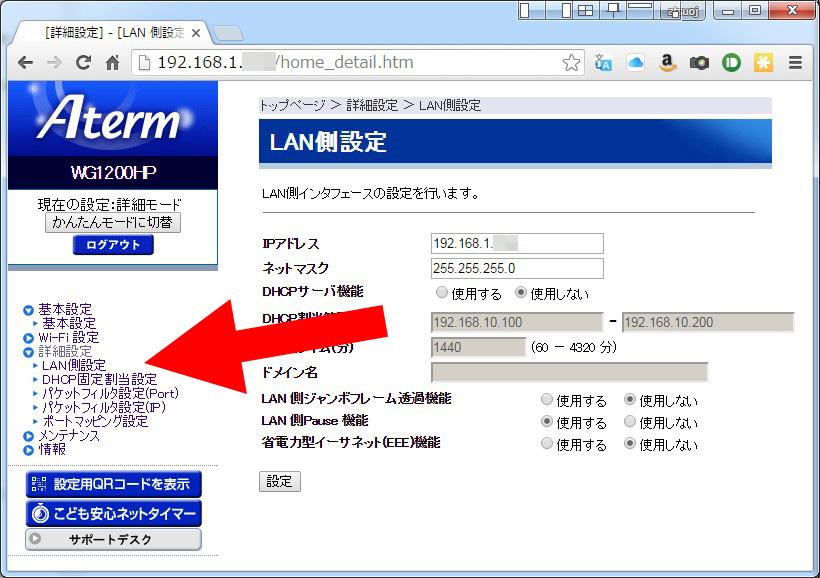Select 使用しない for EEE機能
Screen dimensions: 820x578
[x=630, y=444]
